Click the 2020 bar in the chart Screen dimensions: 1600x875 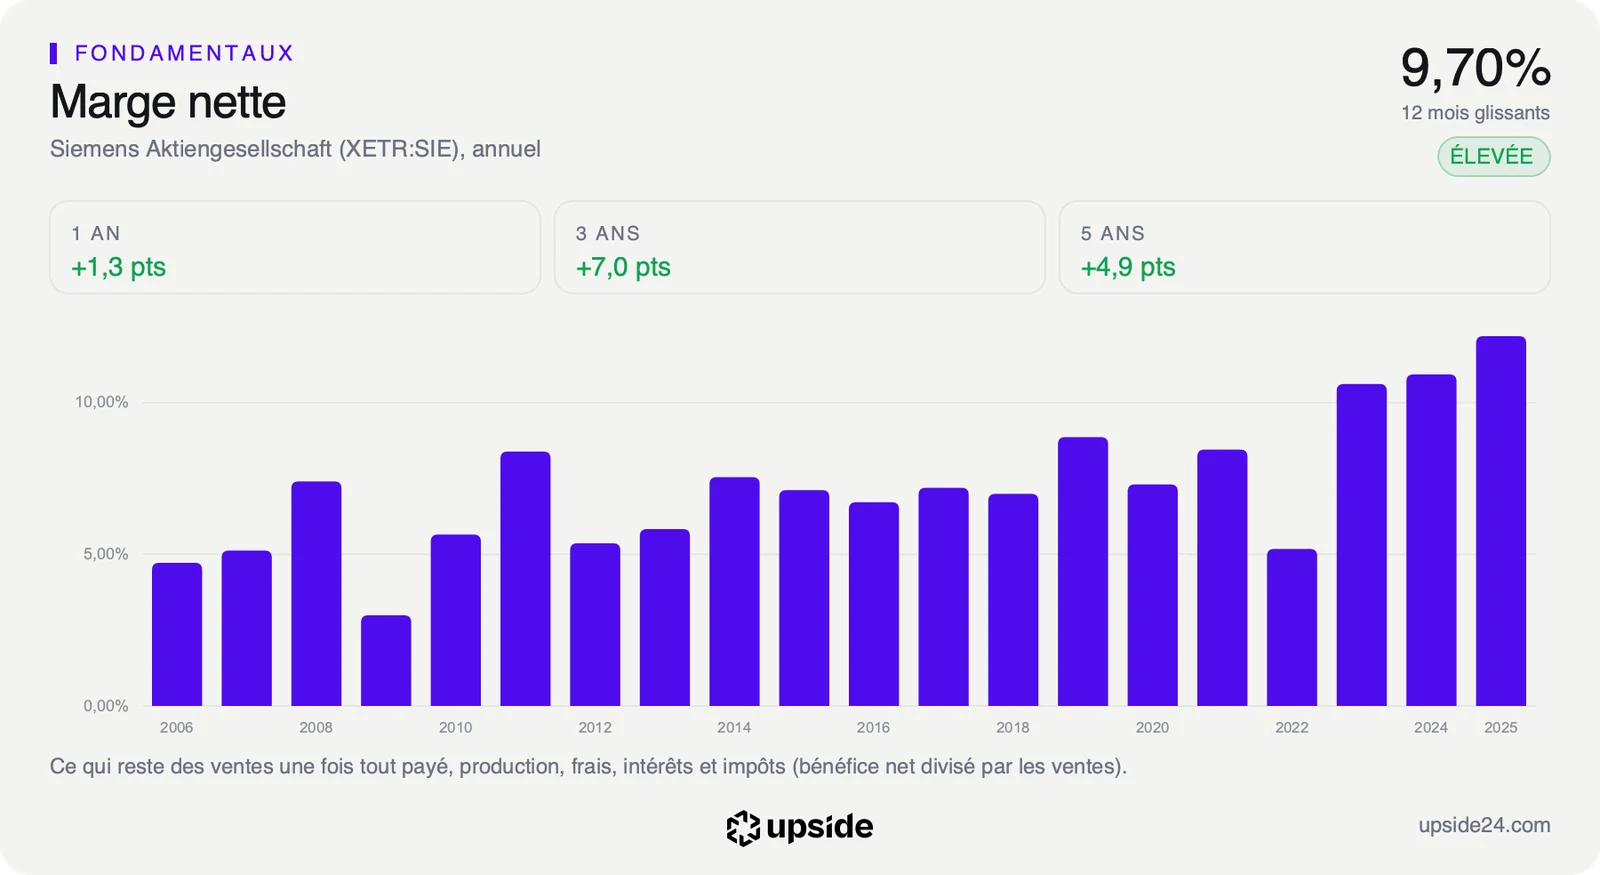pyautogui.click(x=1152, y=595)
